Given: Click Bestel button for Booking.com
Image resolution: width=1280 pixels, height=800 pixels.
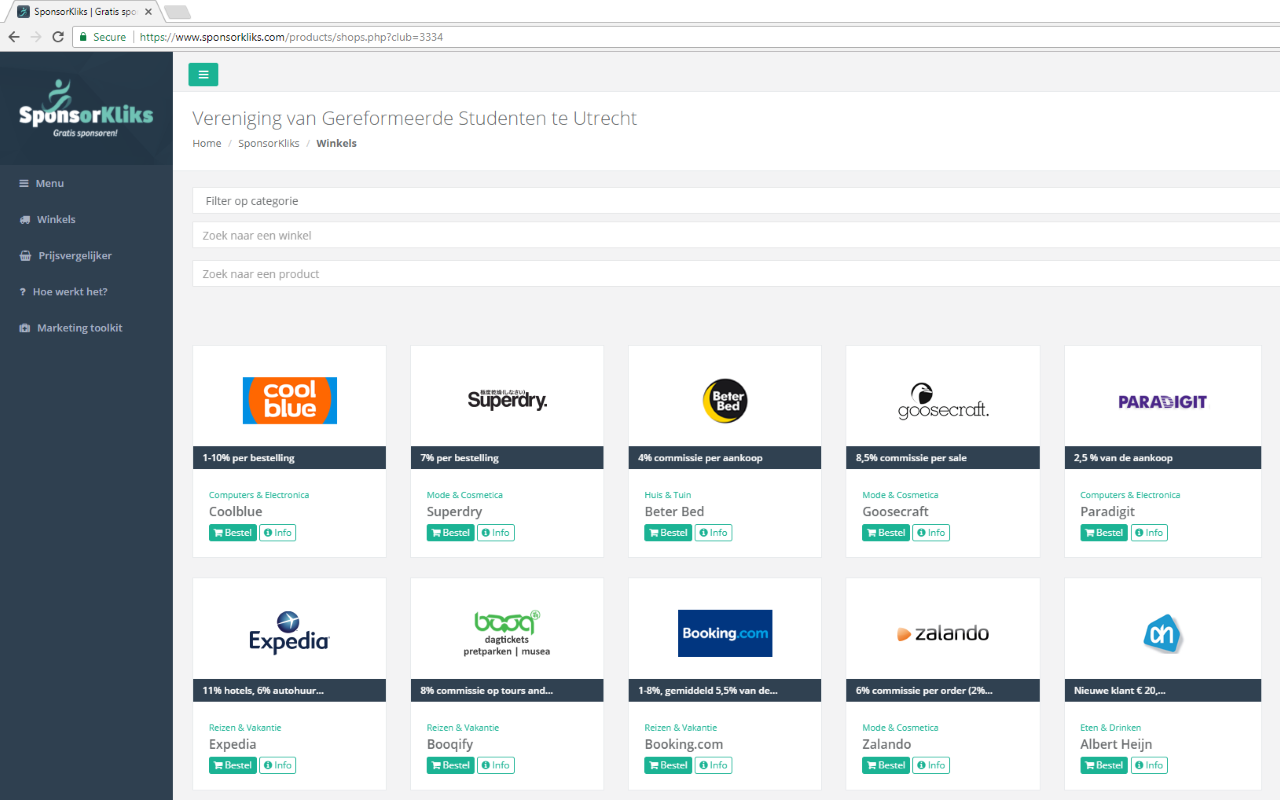Looking at the screenshot, I should [x=668, y=765].
